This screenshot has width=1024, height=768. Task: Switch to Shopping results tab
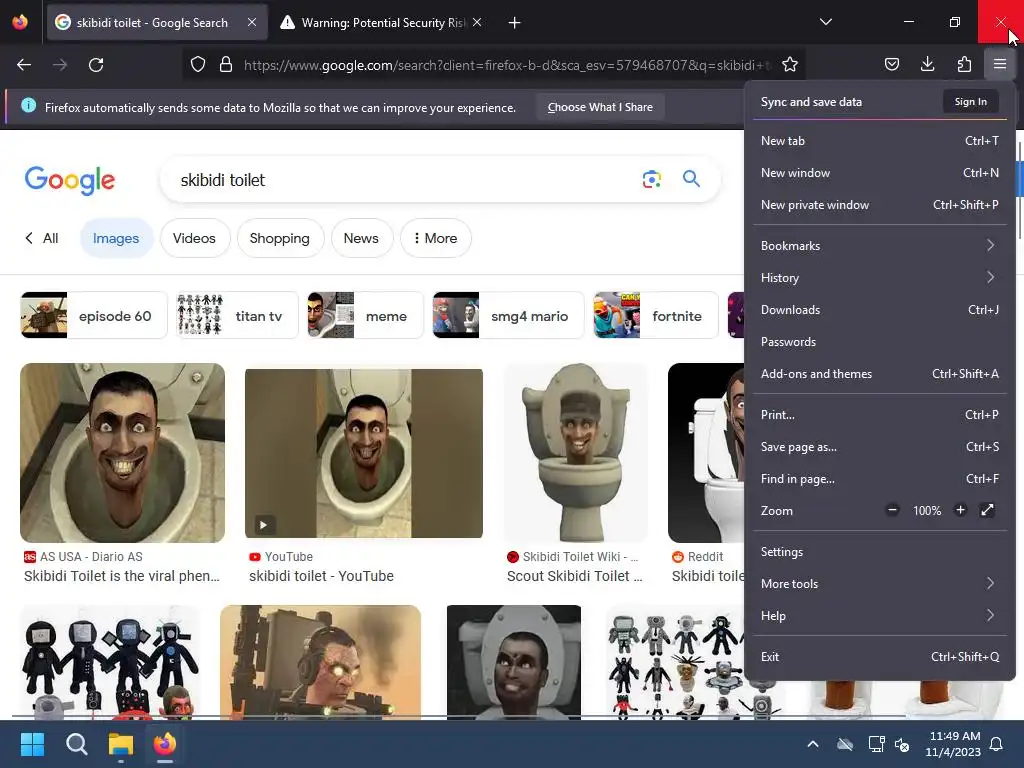point(280,238)
